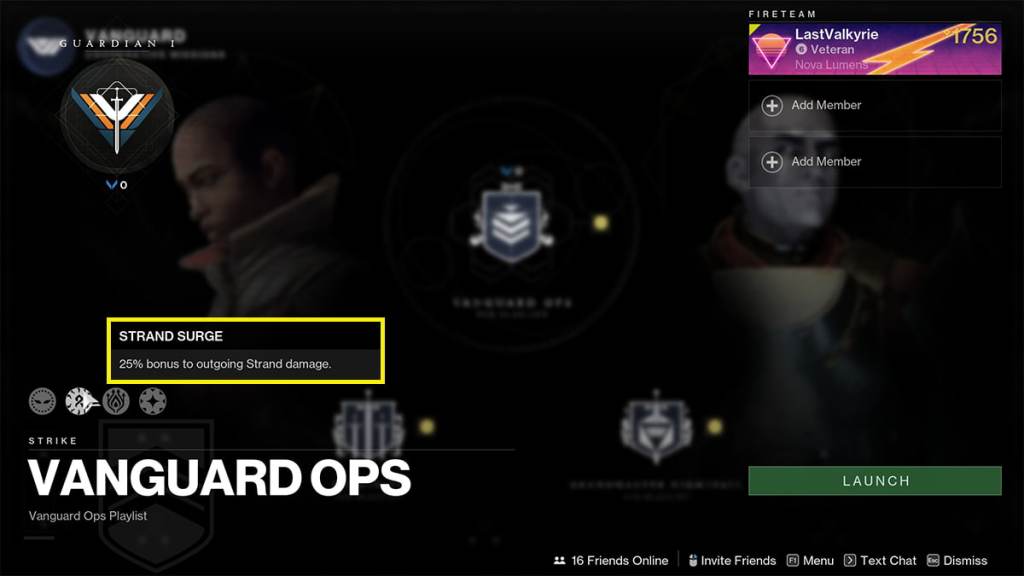Click the plus icon on first Add Member

coord(772,105)
